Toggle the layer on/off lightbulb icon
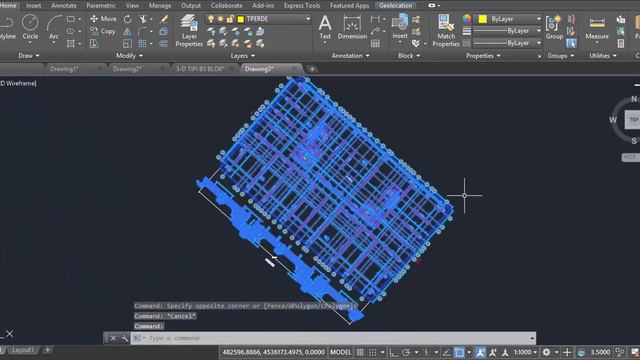 tap(211, 19)
